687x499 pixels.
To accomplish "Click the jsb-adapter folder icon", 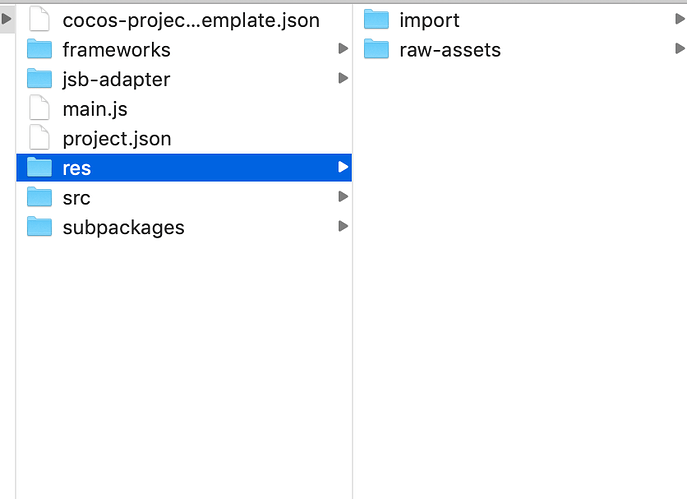I will click(39, 79).
